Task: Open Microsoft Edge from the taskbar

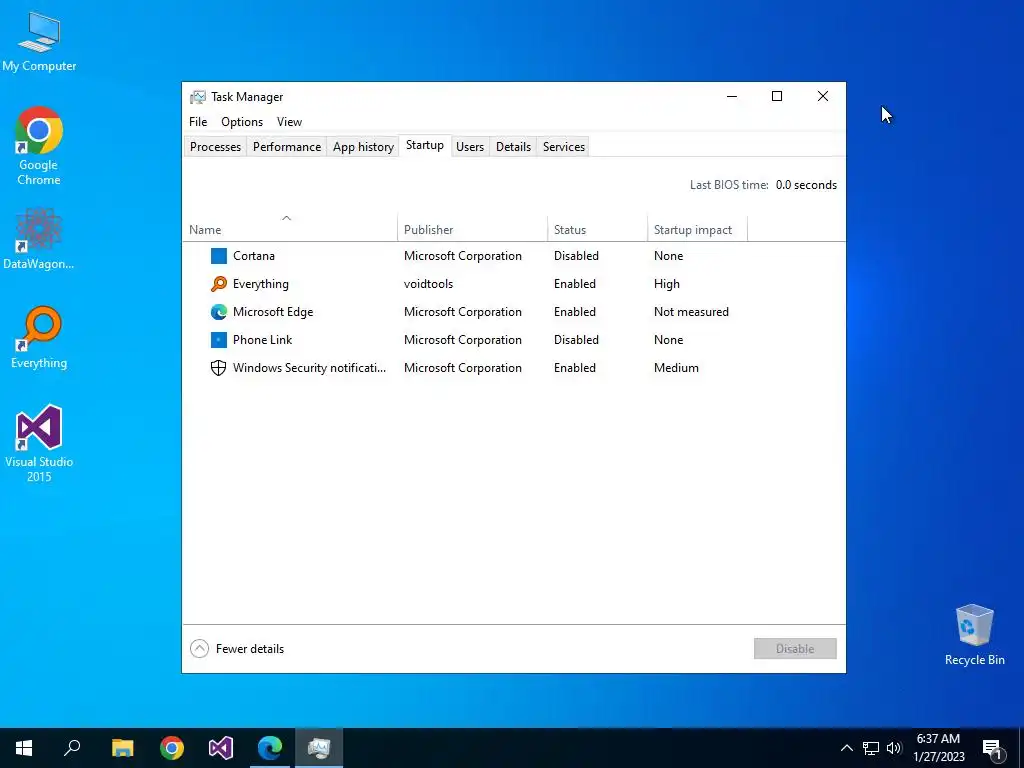Action: click(x=270, y=748)
